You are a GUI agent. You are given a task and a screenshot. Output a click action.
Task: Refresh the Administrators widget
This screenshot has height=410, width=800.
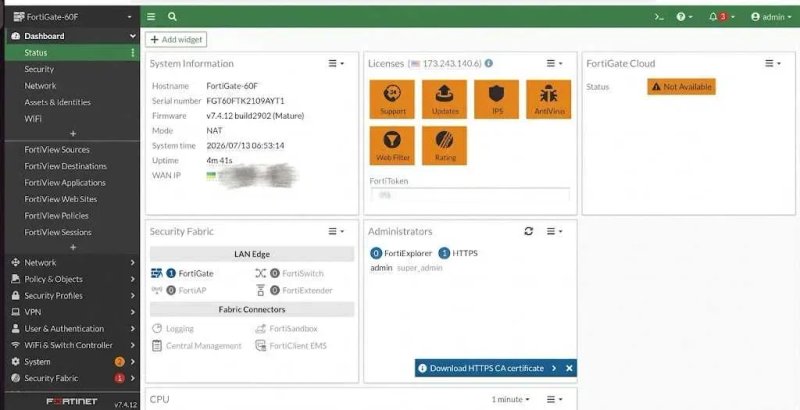[x=529, y=231]
